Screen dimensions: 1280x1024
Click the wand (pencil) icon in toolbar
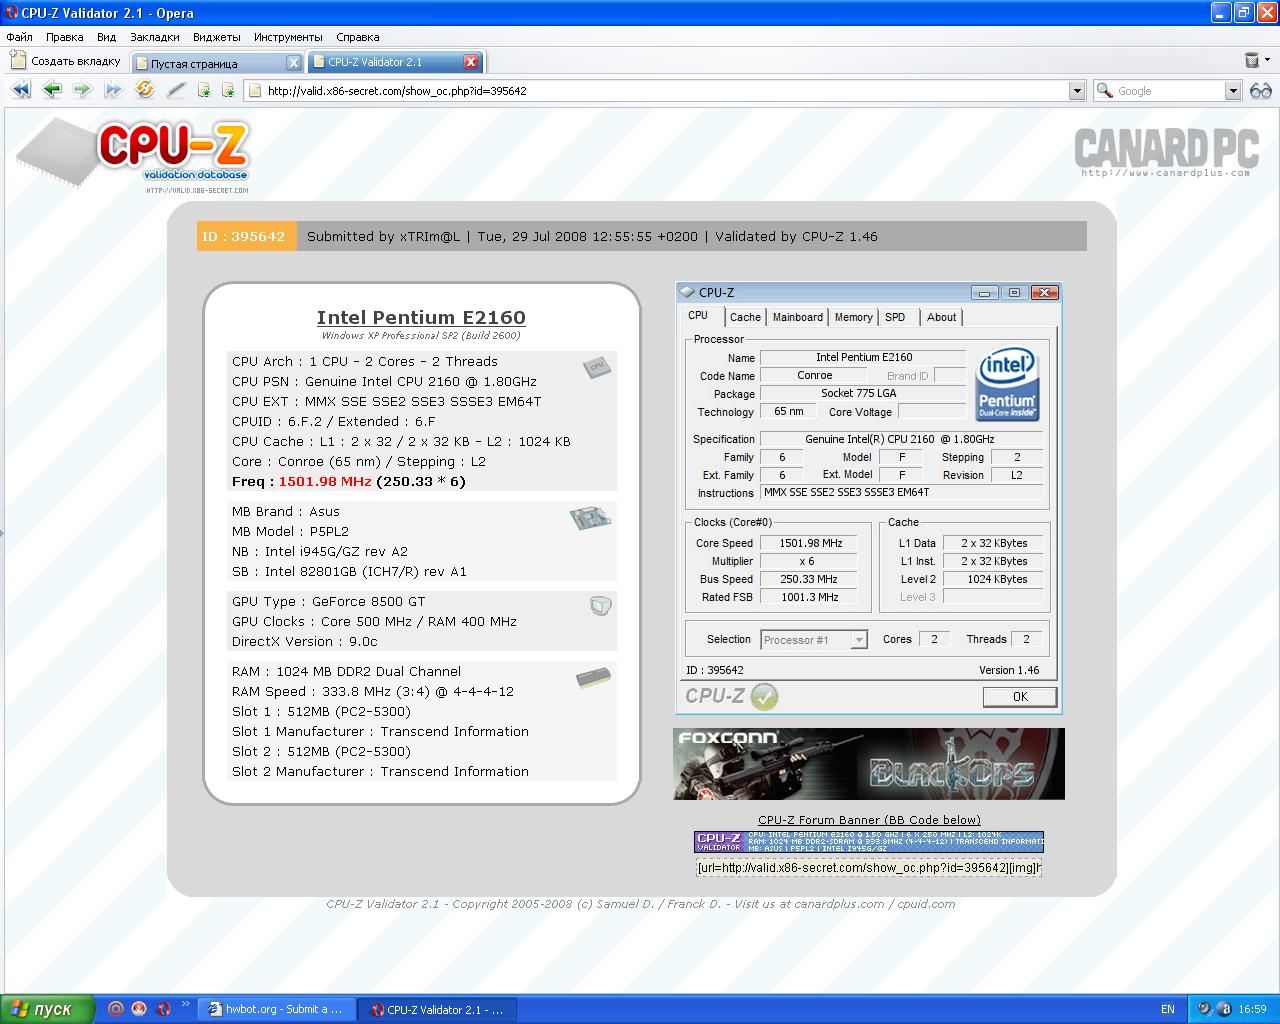click(x=176, y=90)
